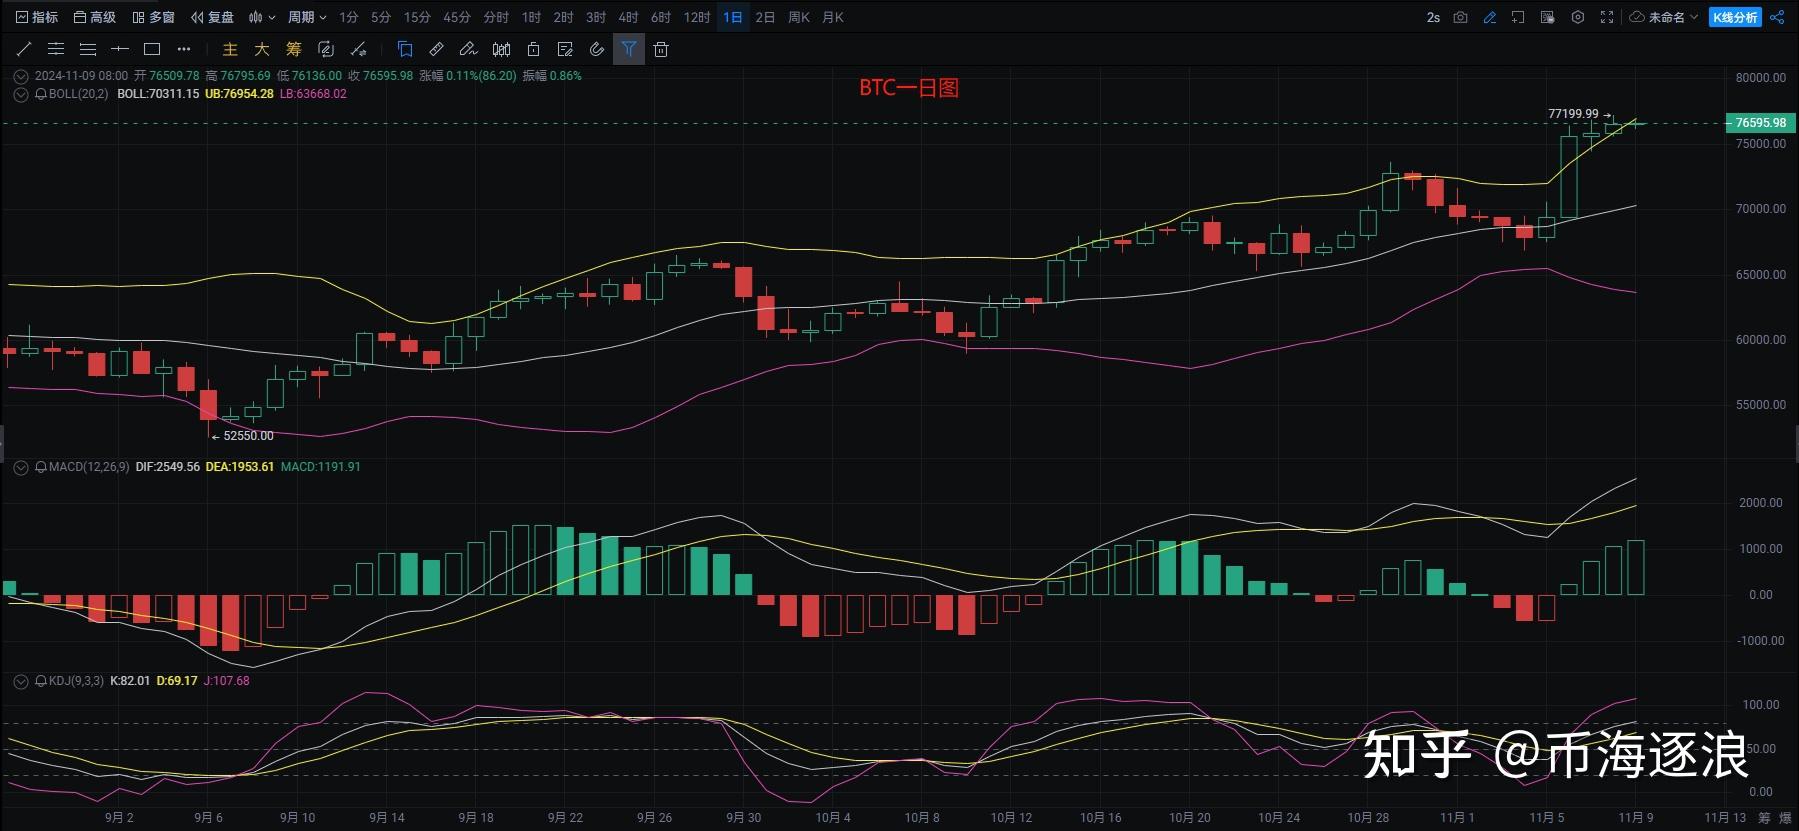The width and height of the screenshot is (1799, 831).
Task: Delete drawings with the trash icon
Action: [x=661, y=49]
